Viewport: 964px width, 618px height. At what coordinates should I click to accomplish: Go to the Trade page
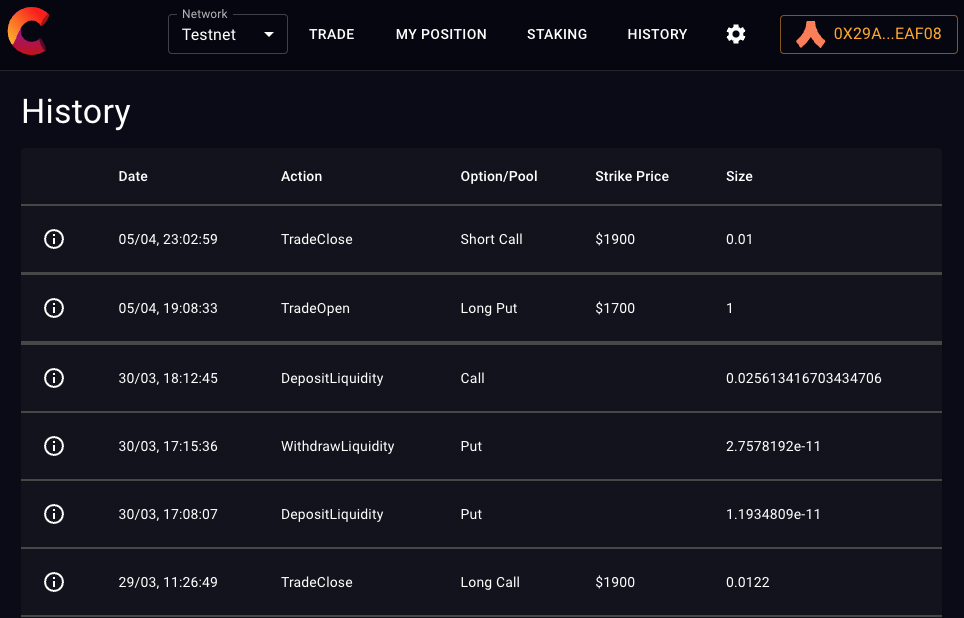coord(331,34)
